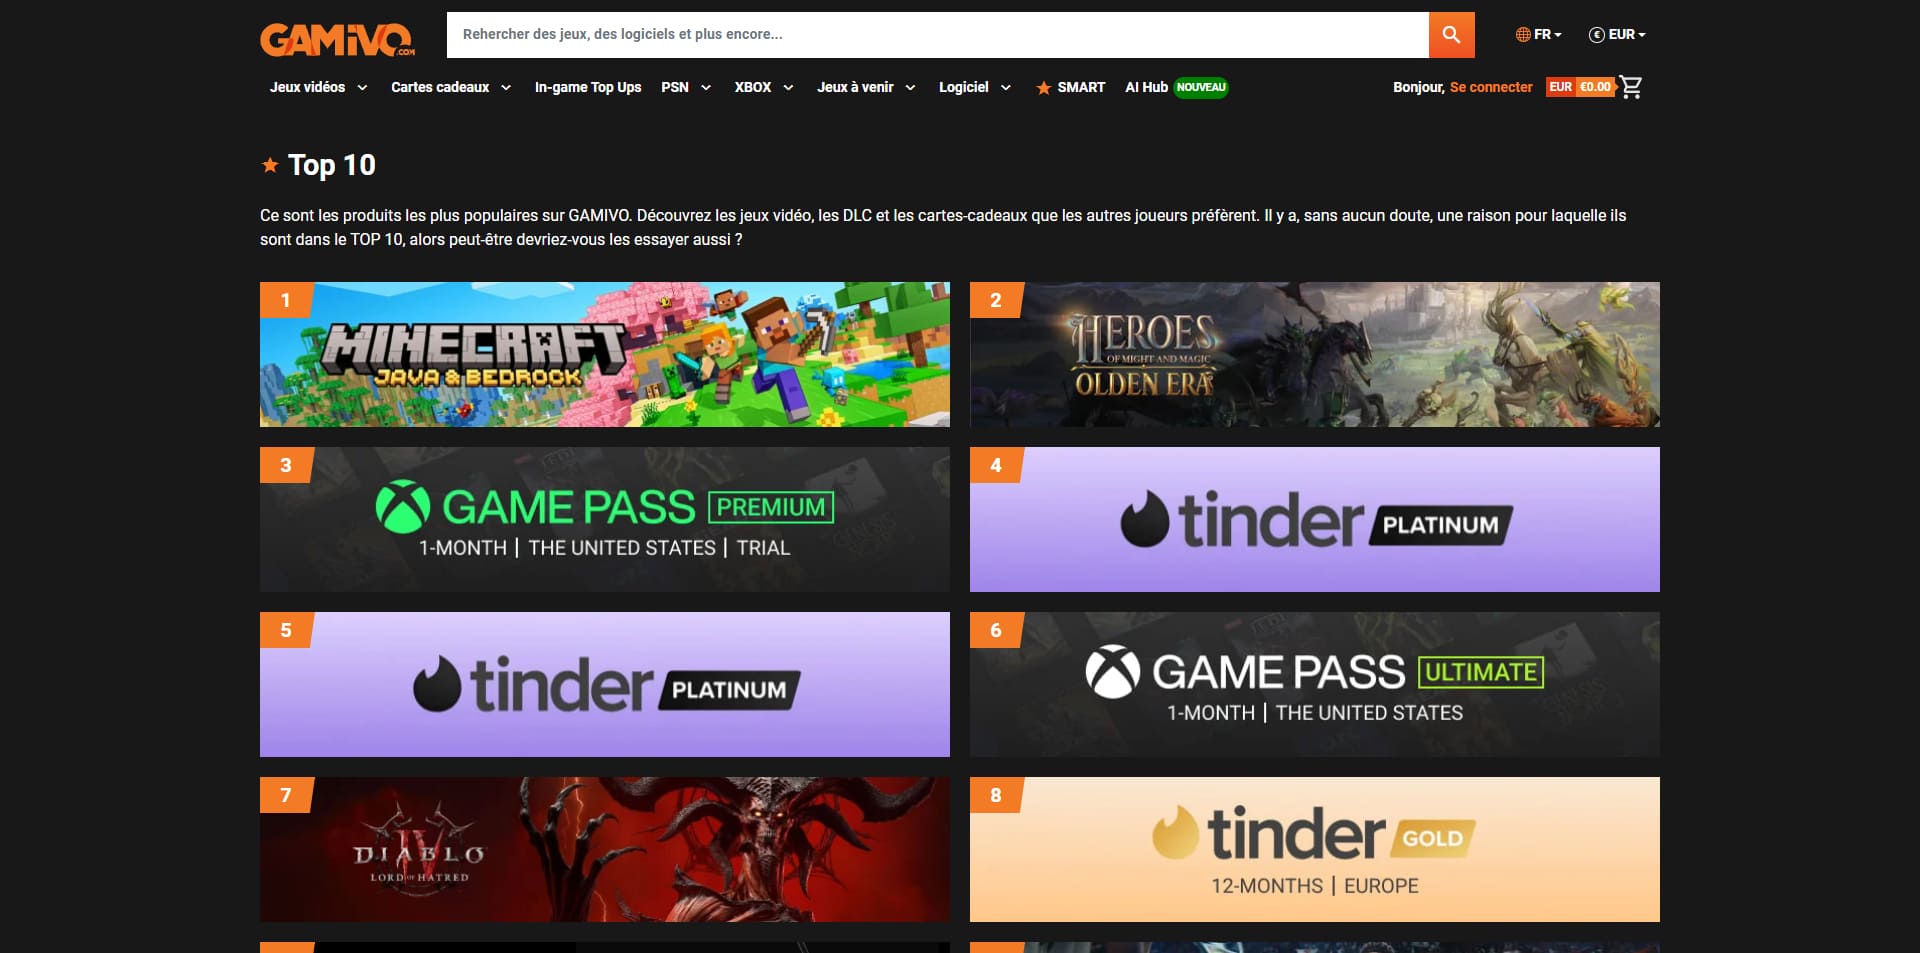This screenshot has height=953, width=1920.
Task: Expand the Jeux vidéos dropdown
Action: (x=318, y=87)
